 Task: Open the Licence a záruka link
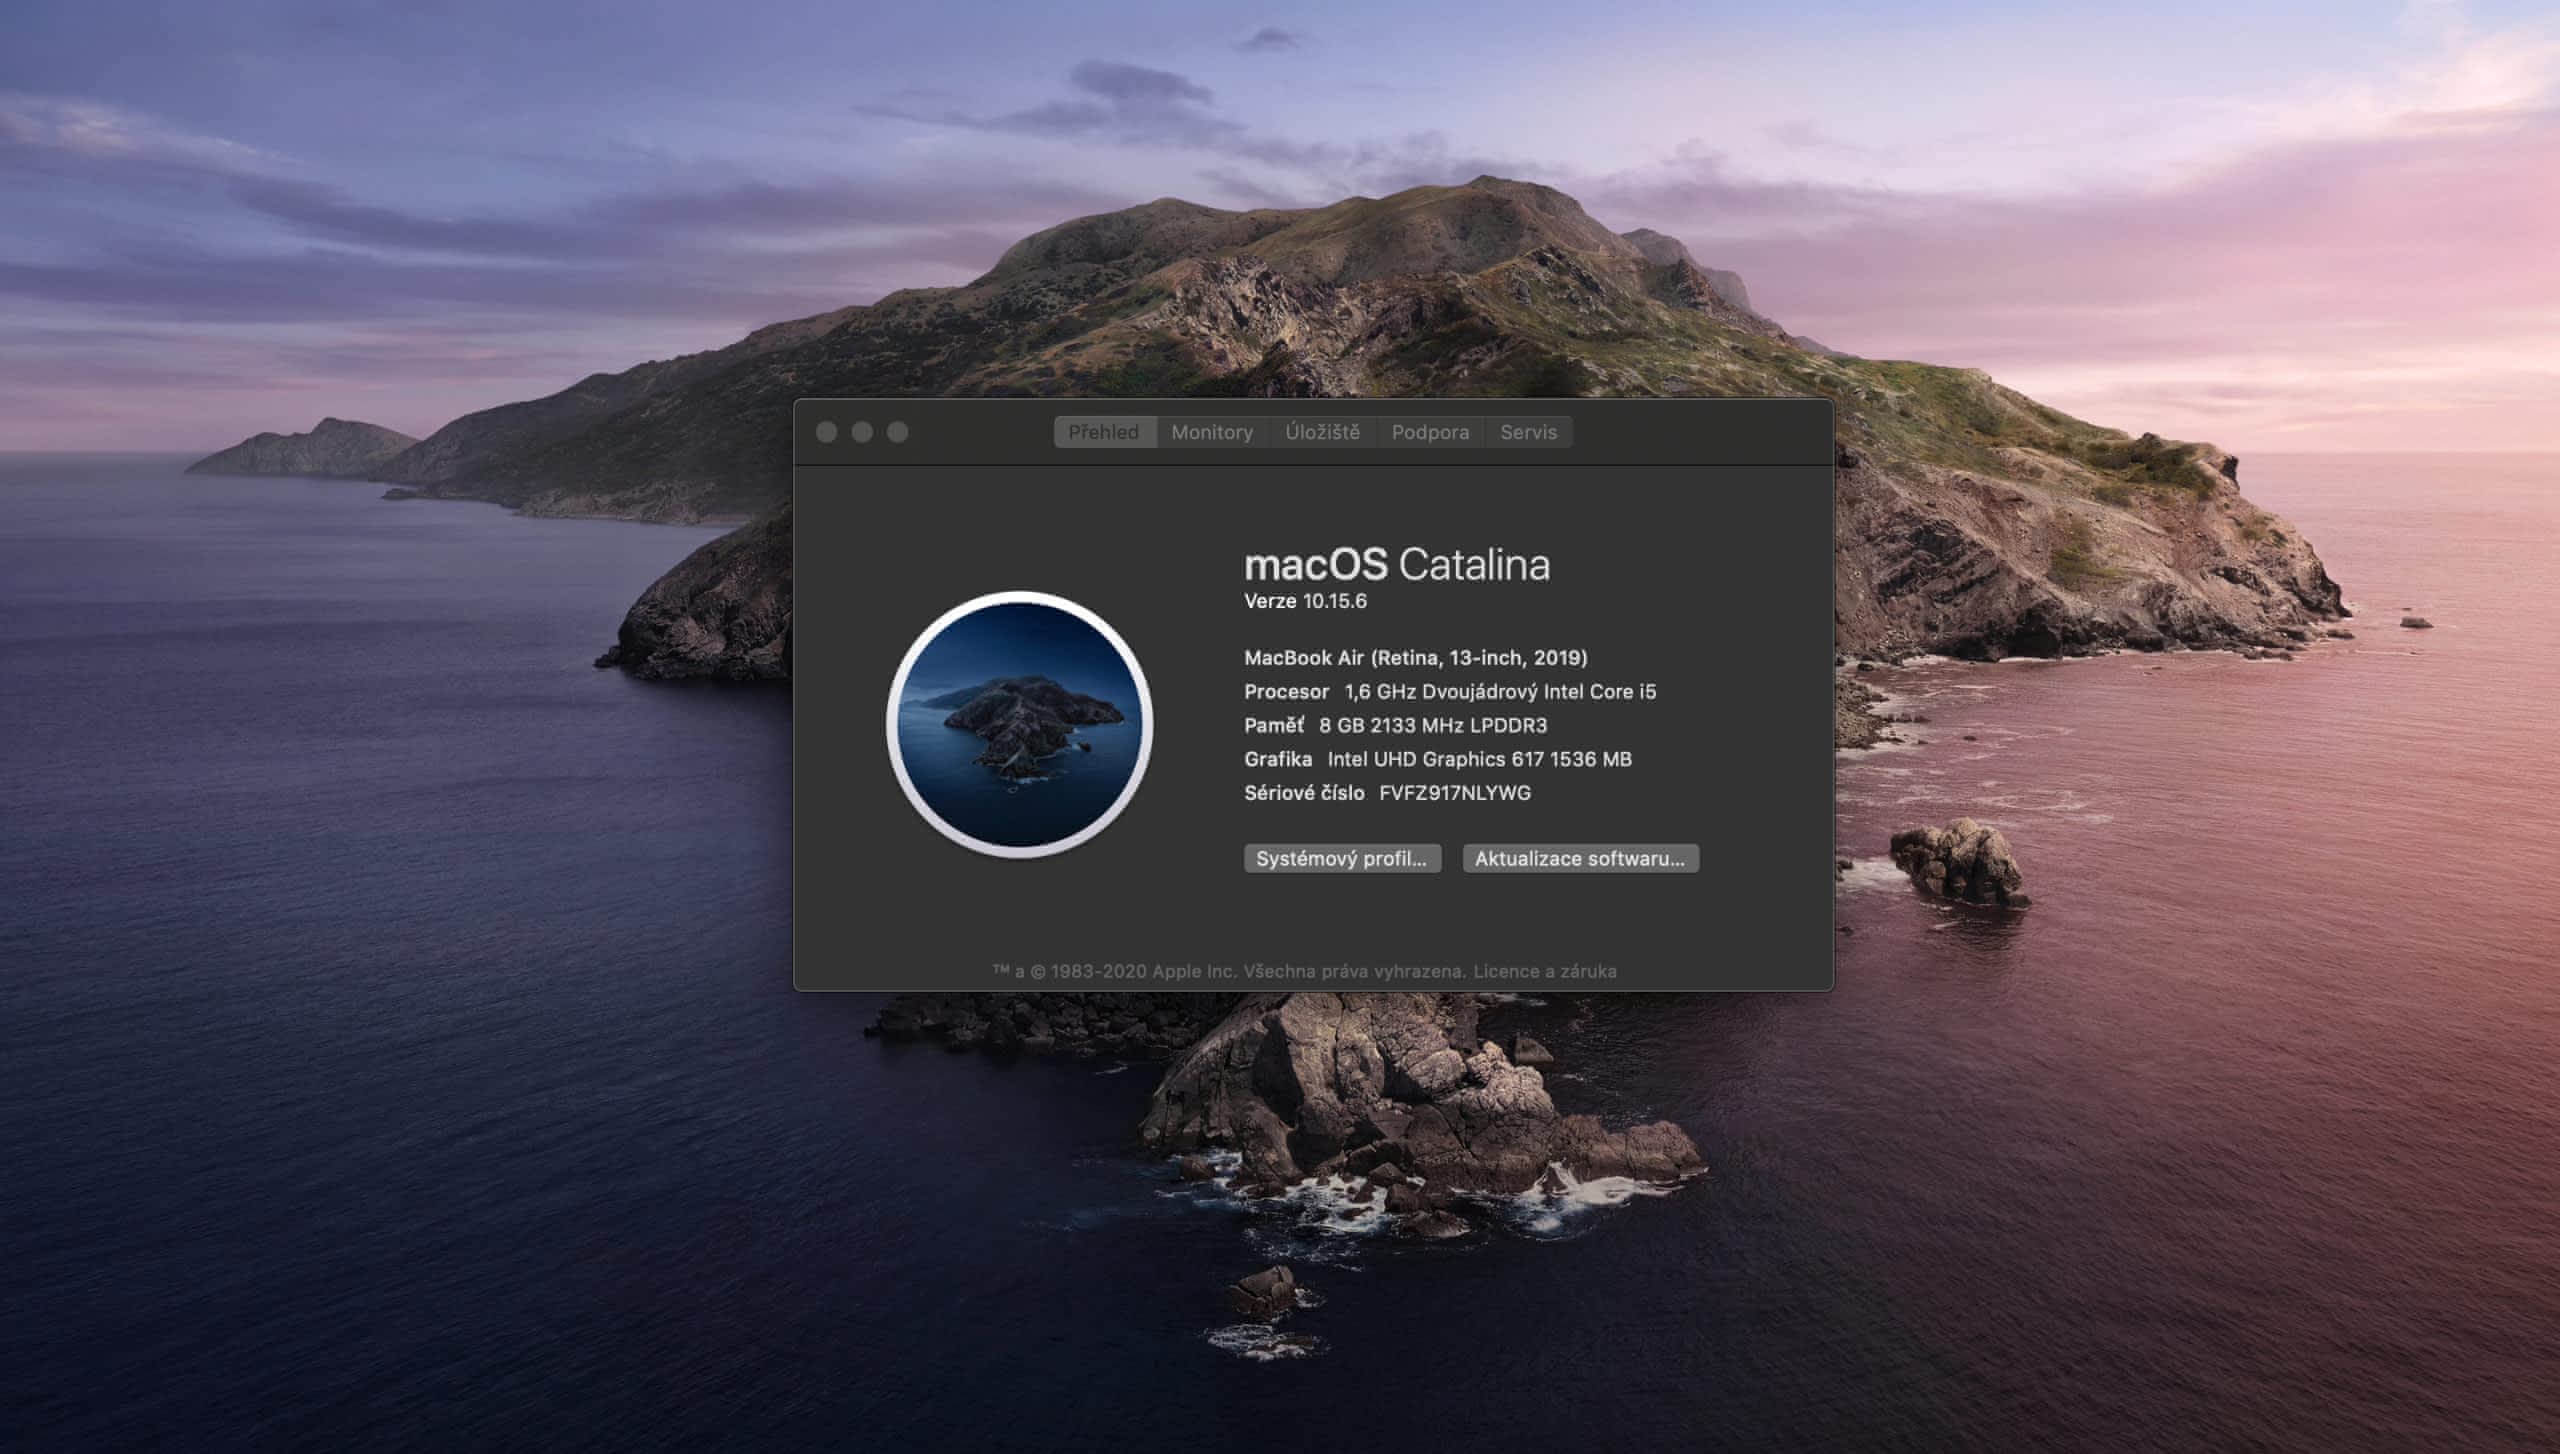point(1544,971)
